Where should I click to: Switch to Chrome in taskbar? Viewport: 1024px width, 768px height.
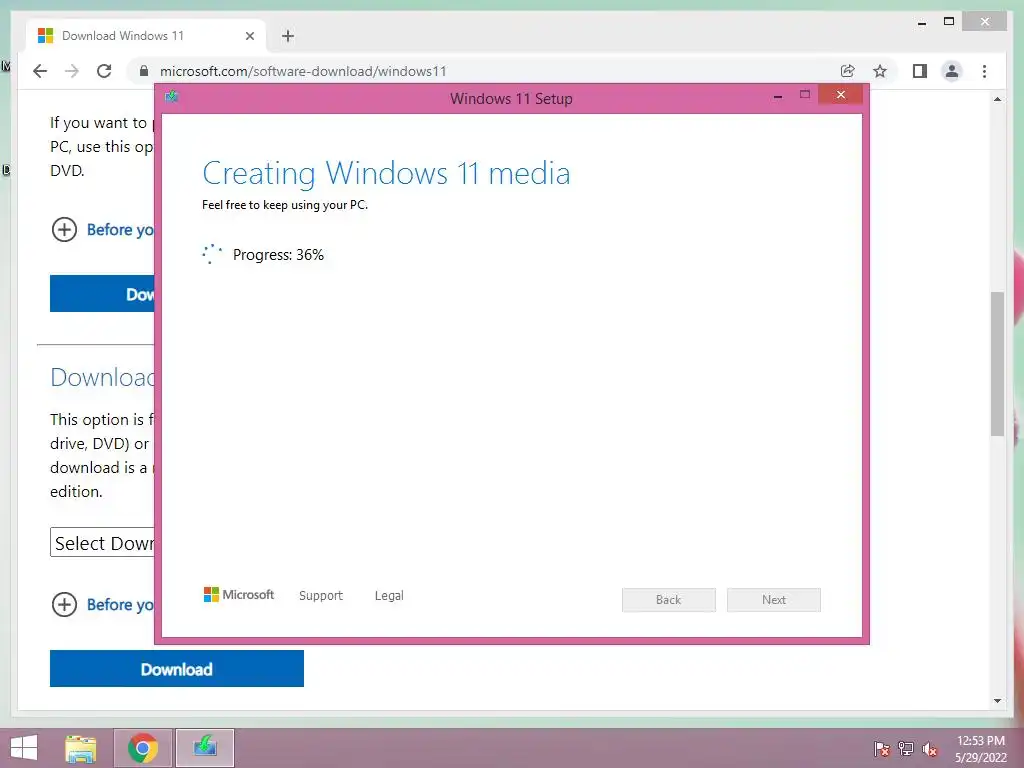pos(143,748)
